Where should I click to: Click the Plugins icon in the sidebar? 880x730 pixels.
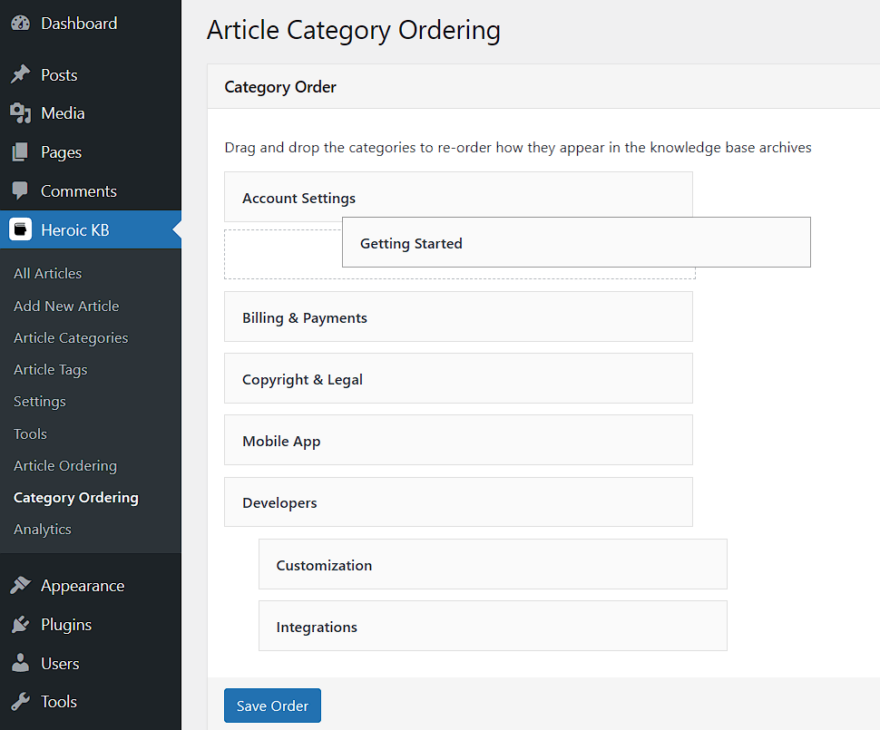pos(22,624)
